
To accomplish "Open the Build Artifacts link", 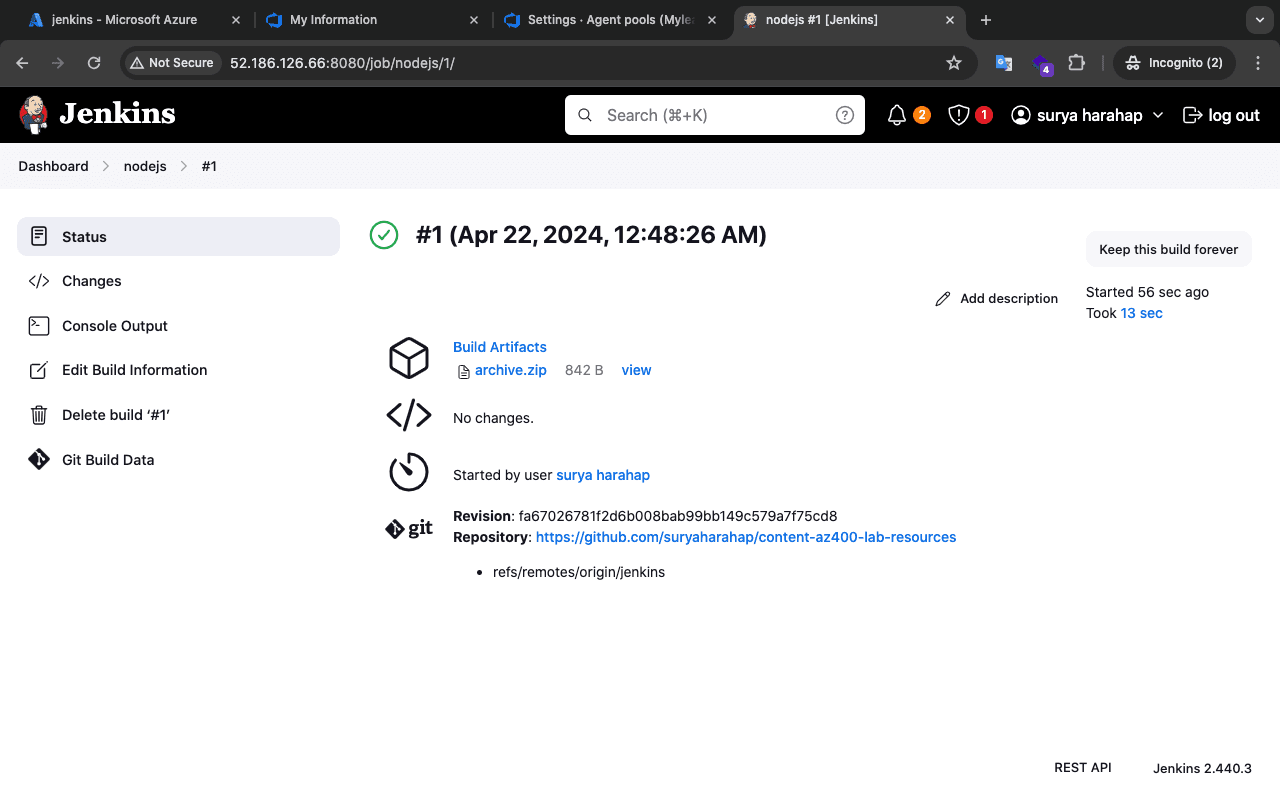I will (500, 347).
